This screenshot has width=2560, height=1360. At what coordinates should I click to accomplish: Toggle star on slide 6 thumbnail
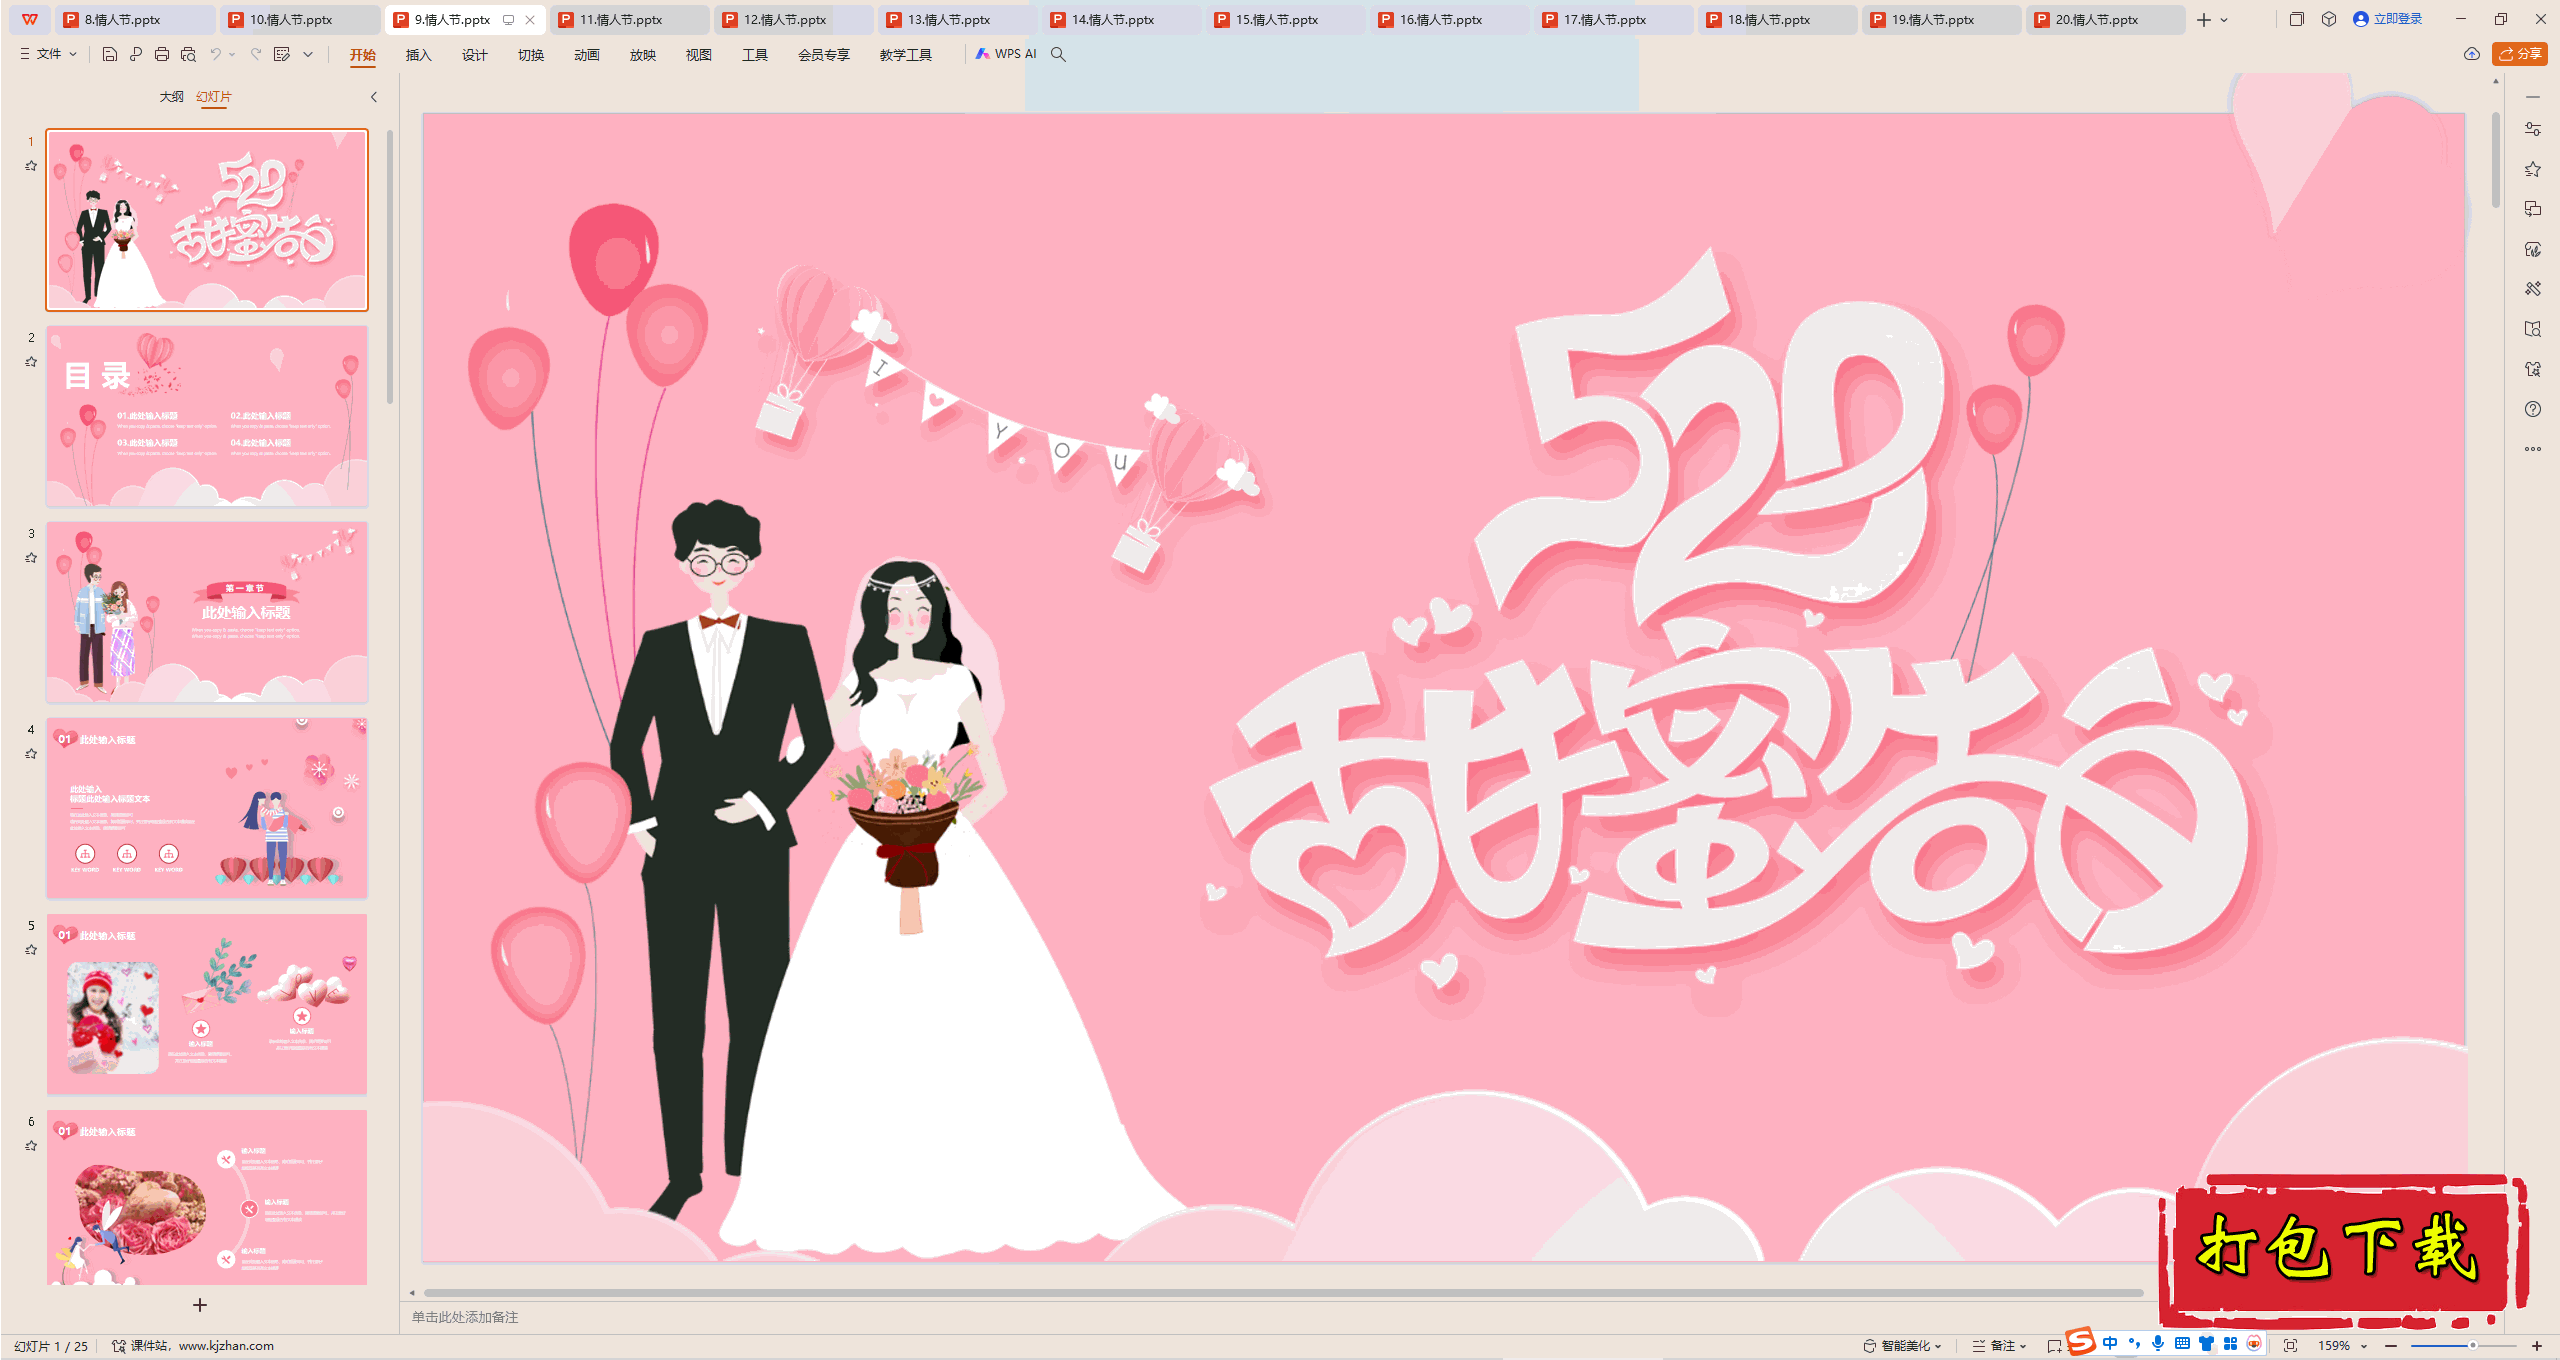click(31, 1146)
